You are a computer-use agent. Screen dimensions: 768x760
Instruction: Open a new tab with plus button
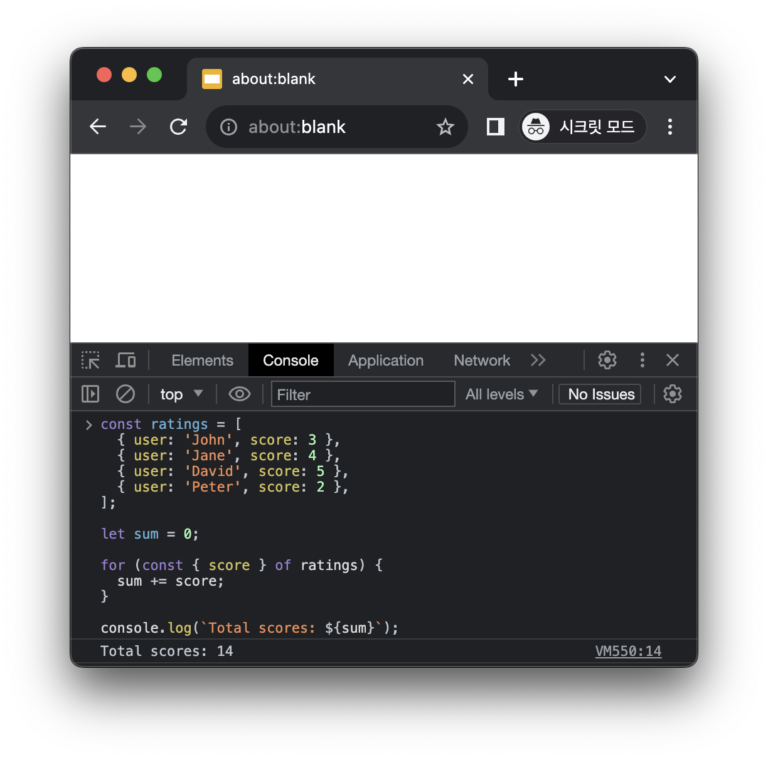coord(515,79)
